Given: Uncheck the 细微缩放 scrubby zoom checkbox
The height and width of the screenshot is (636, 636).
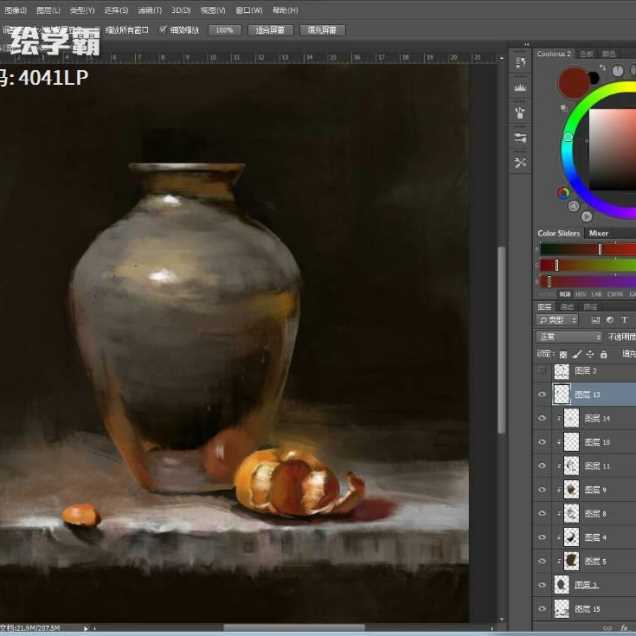Looking at the screenshot, I should [x=163, y=30].
